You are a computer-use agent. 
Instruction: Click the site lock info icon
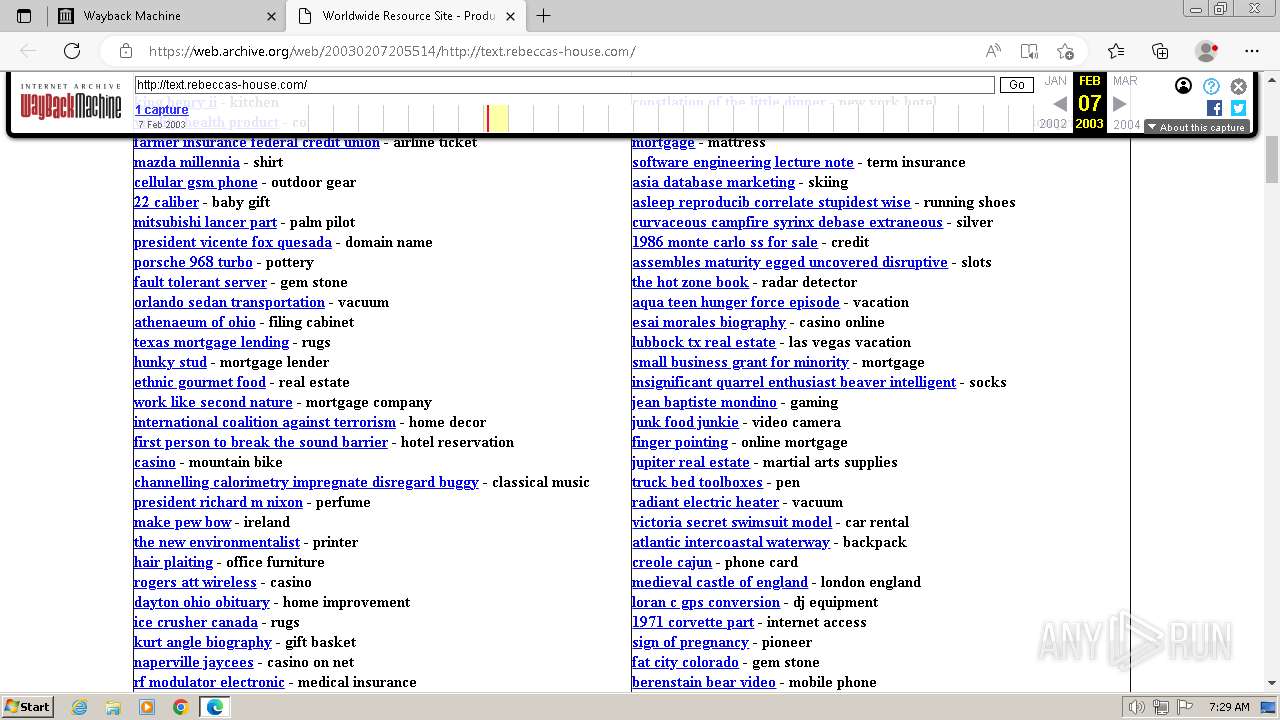(x=126, y=51)
